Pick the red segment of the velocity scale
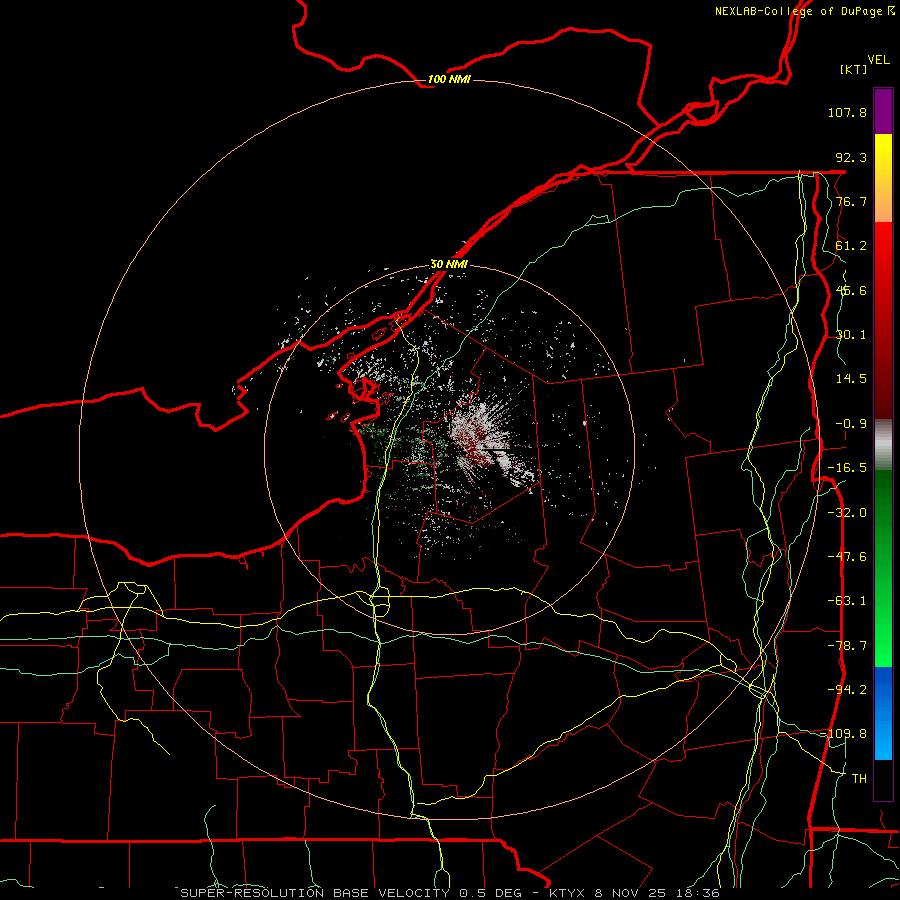Image resolution: width=900 pixels, height=900 pixels. coord(883,320)
